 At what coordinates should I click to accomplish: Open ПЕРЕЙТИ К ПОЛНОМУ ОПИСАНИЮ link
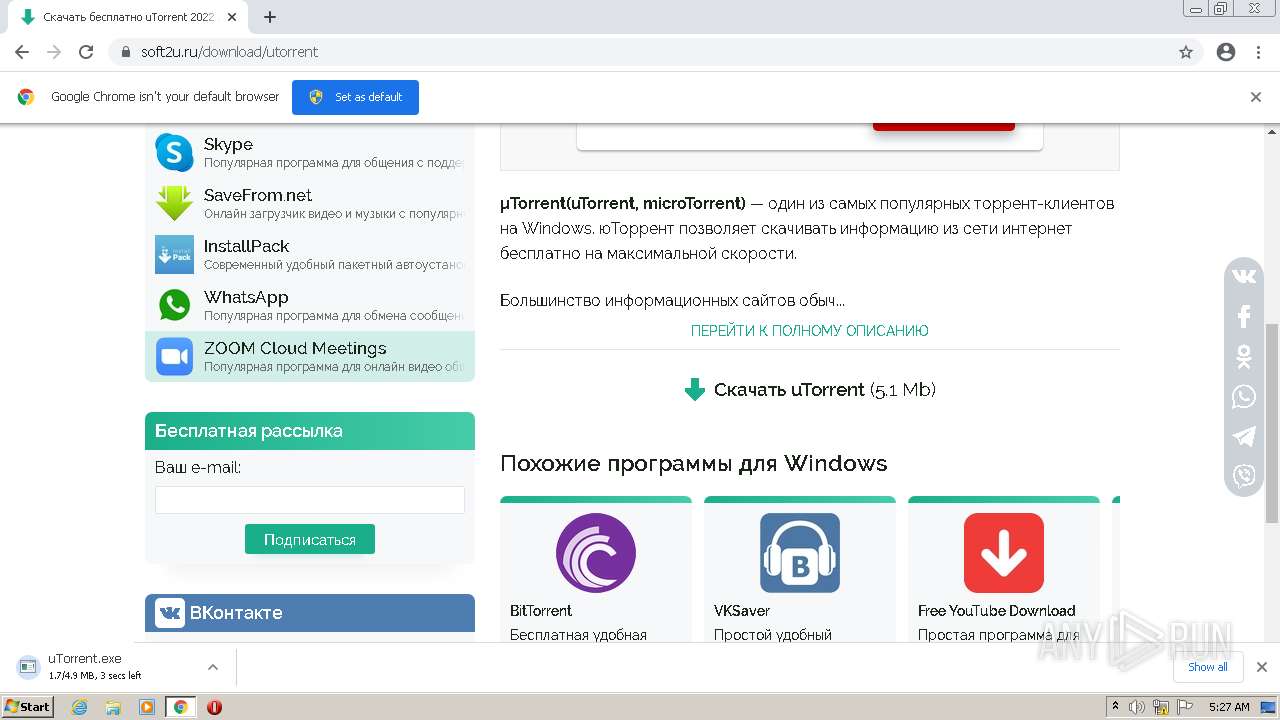tap(810, 331)
